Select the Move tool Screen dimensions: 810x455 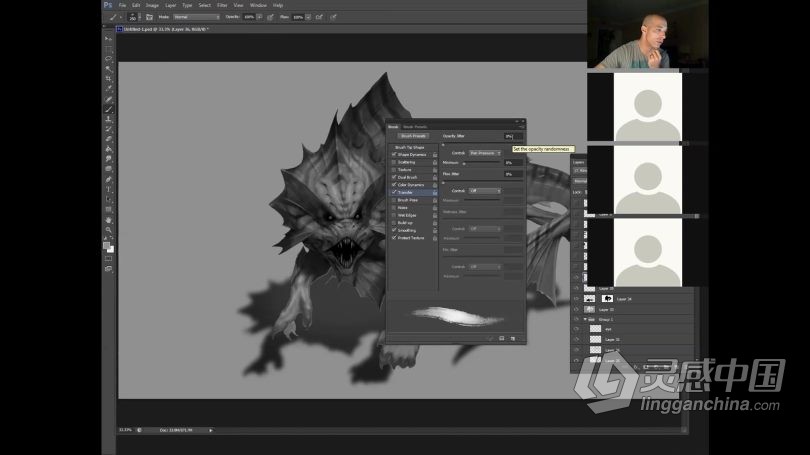pyautogui.click(x=108, y=39)
